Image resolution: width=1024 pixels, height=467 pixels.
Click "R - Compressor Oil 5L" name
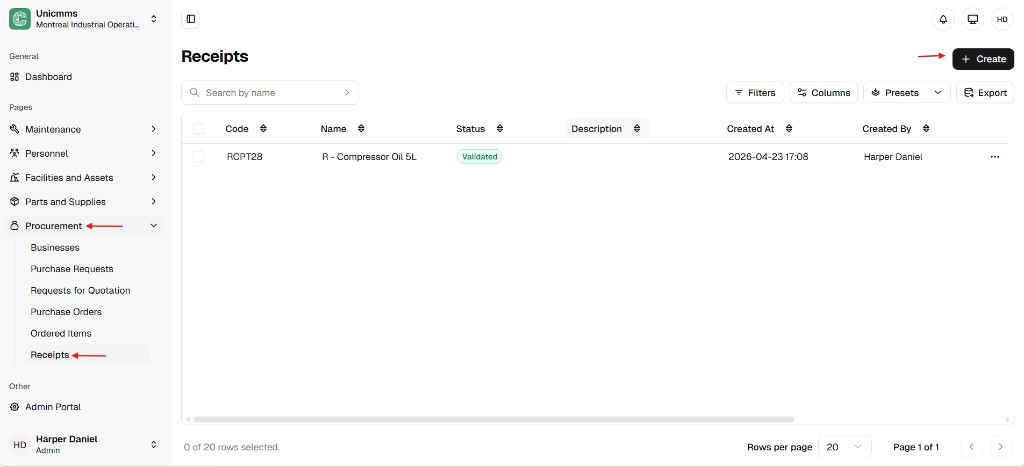pos(369,157)
